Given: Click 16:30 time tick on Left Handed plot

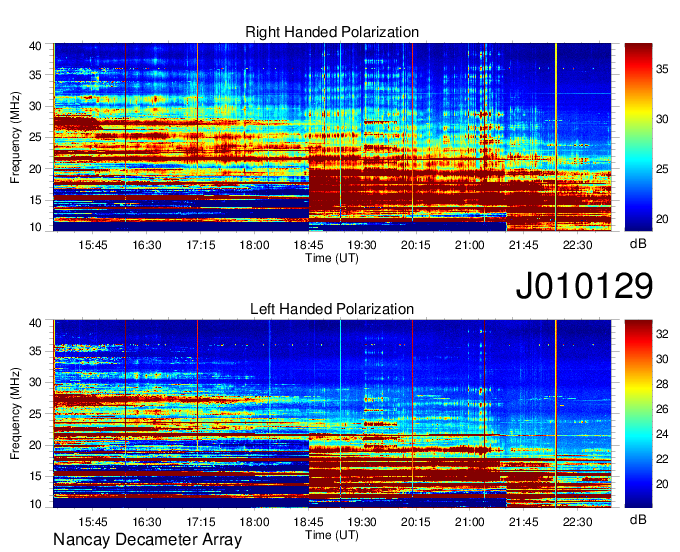Looking at the screenshot, I should coord(147,522).
